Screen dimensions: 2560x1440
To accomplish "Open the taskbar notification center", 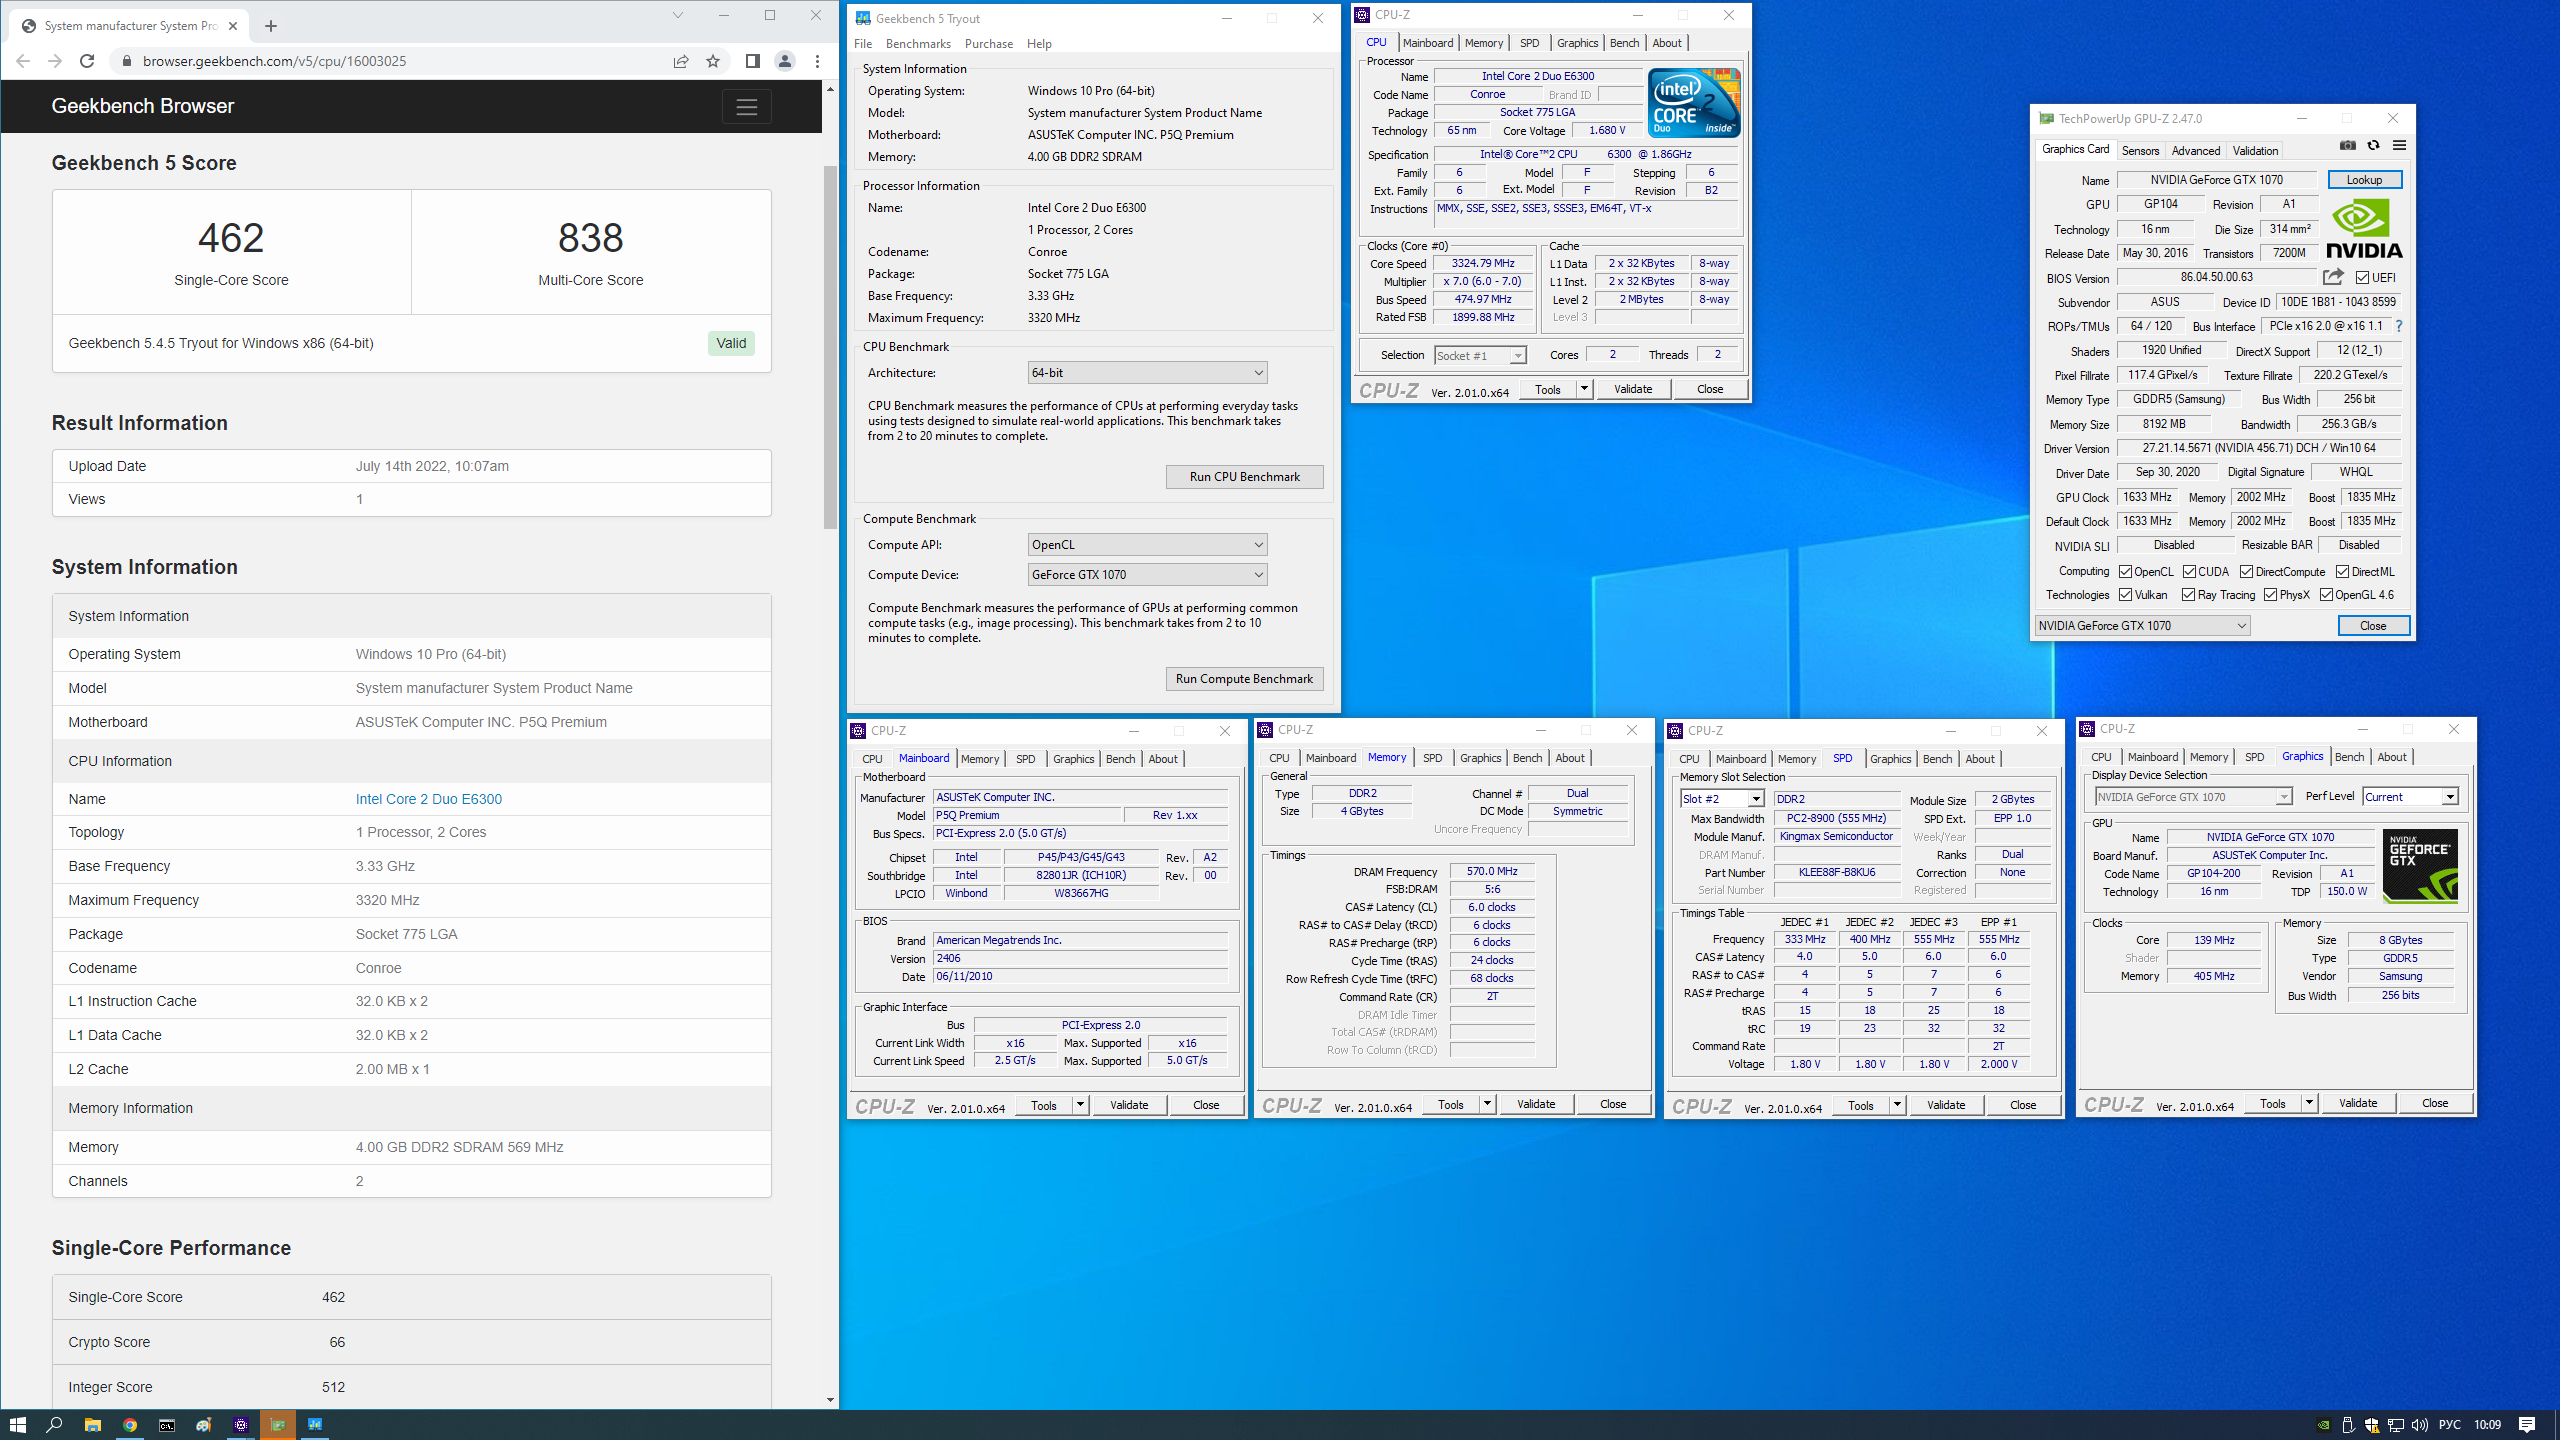I will pyautogui.click(x=2527, y=1425).
